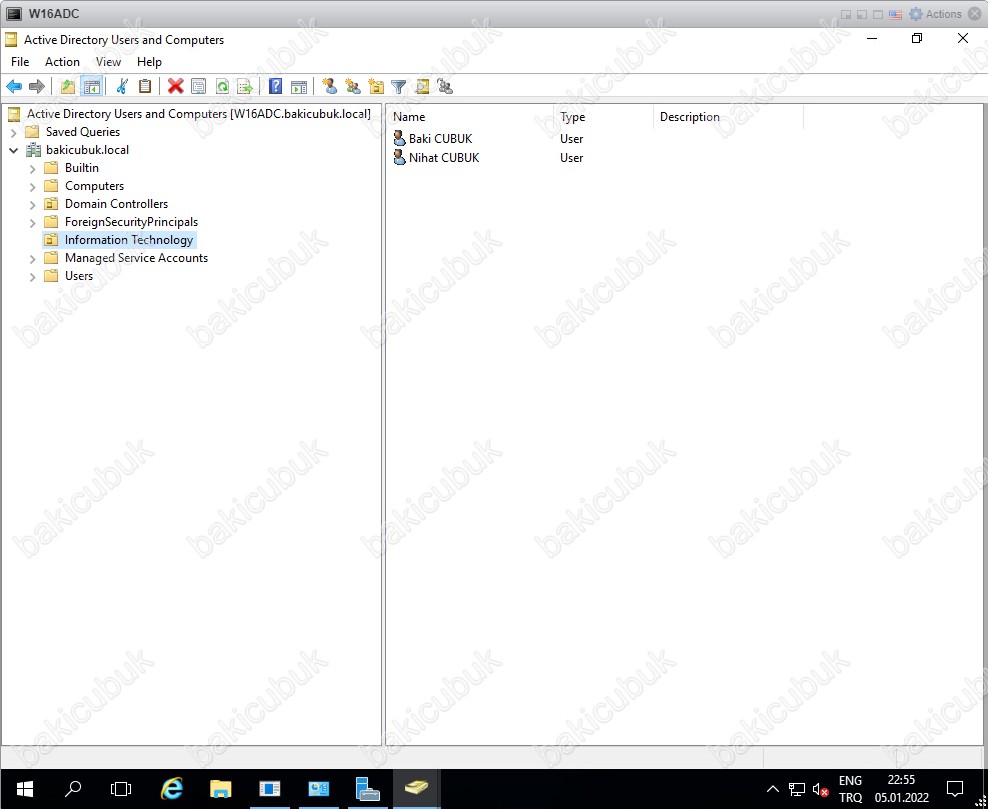This screenshot has width=988, height=809.
Task: Click the Forward arrow in the toolbar
Action: pos(37,86)
